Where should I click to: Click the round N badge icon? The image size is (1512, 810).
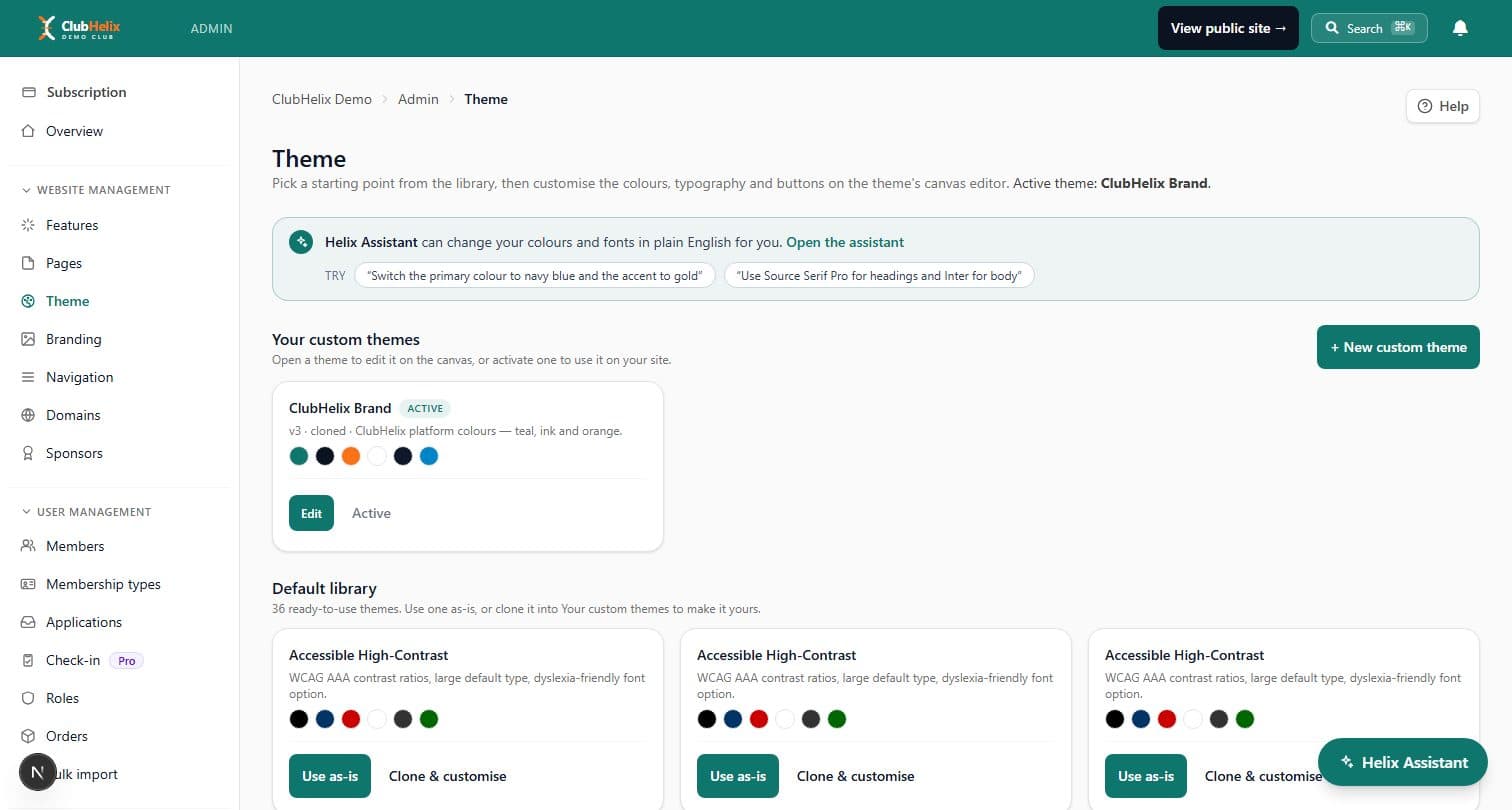[x=38, y=772]
